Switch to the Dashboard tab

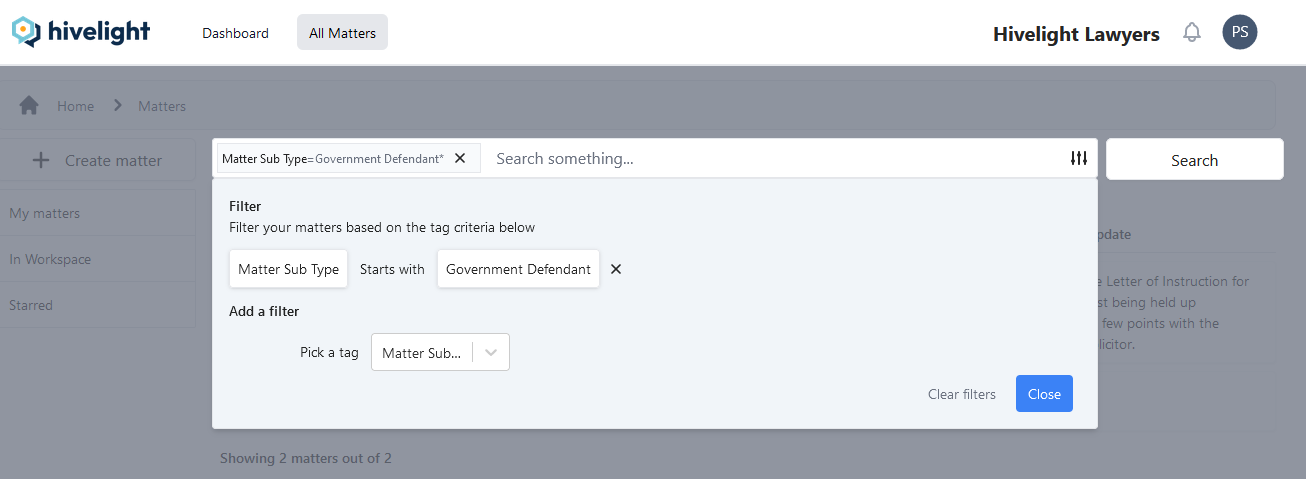tap(235, 33)
